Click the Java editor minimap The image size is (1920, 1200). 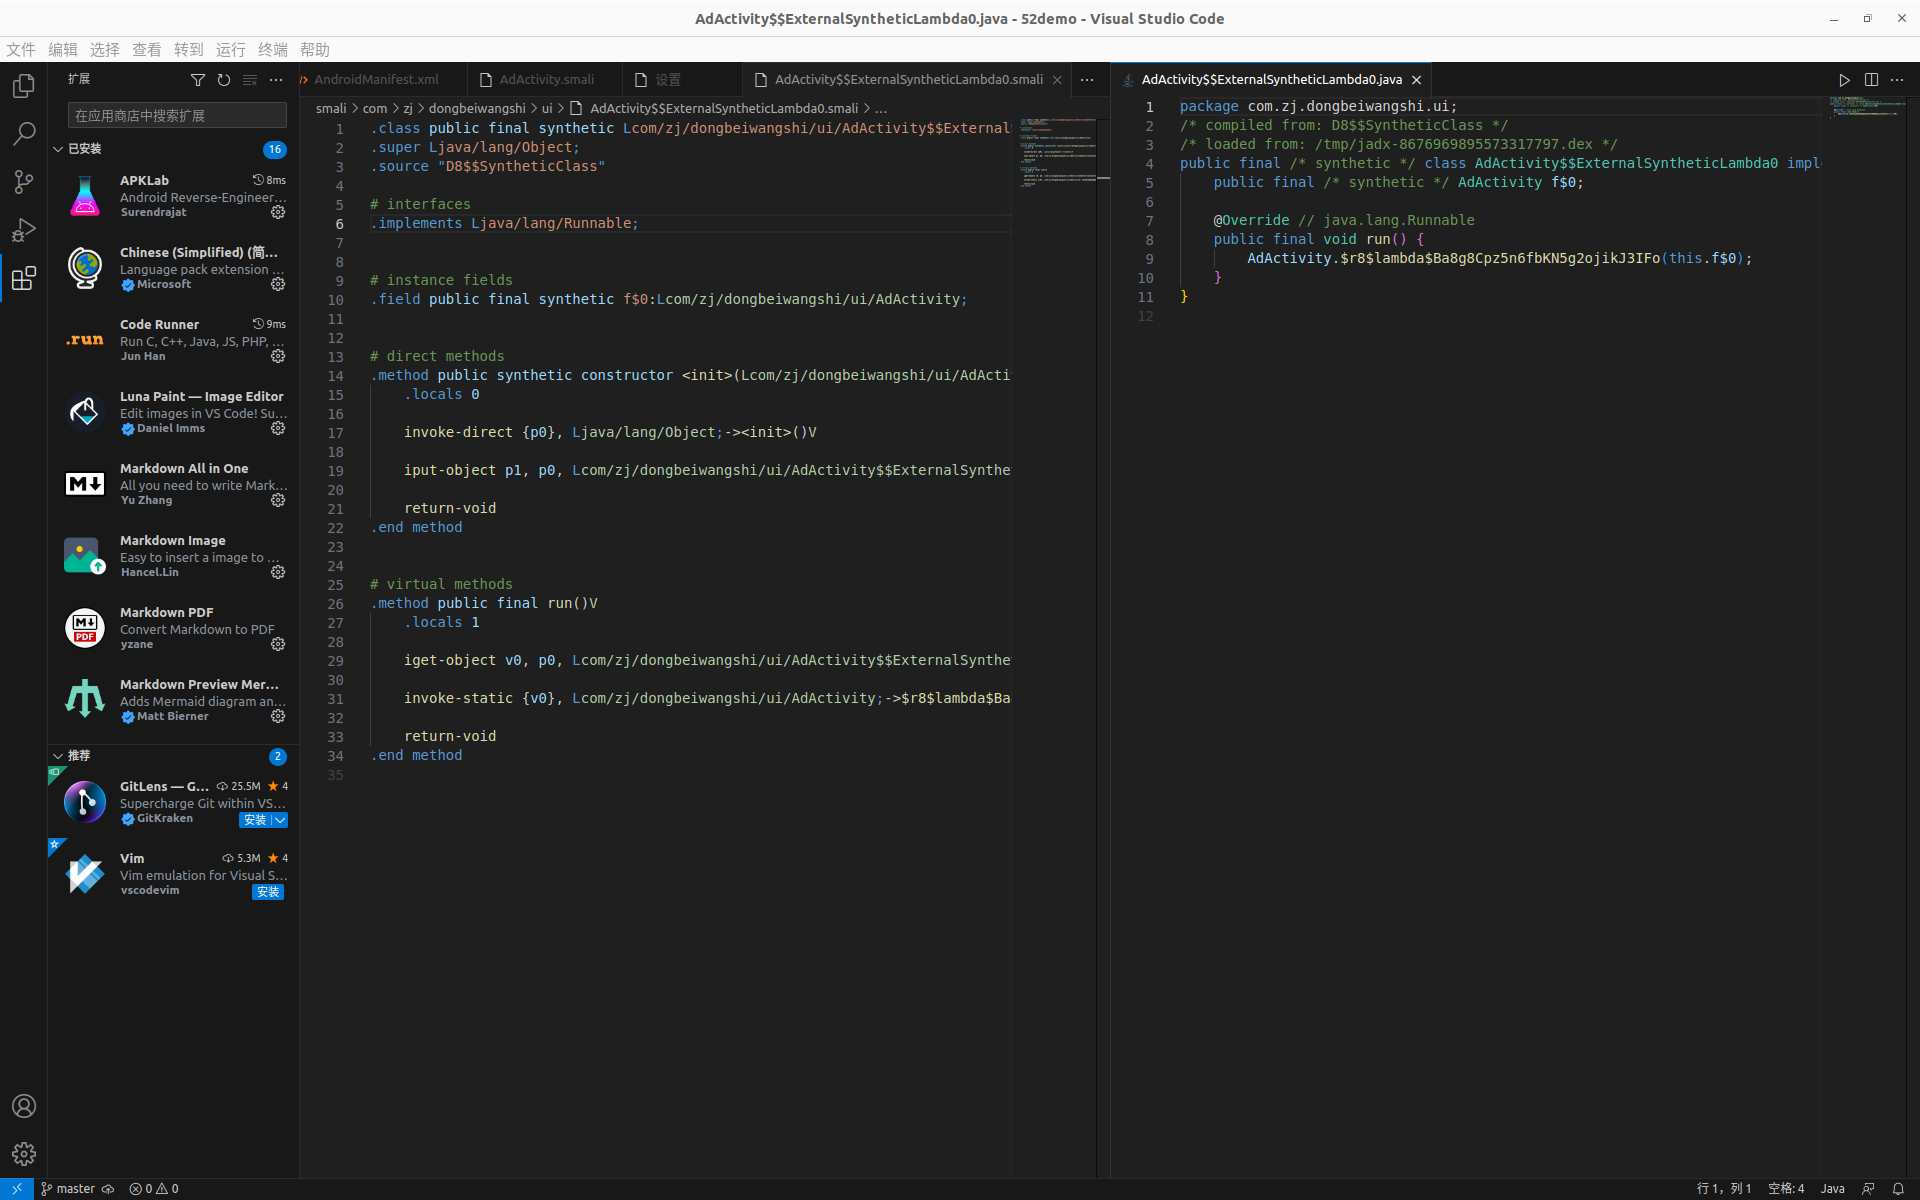point(1866,108)
